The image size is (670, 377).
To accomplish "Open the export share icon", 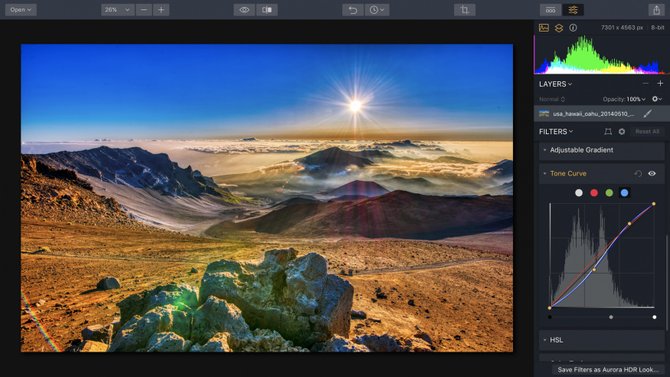I will [656, 10].
